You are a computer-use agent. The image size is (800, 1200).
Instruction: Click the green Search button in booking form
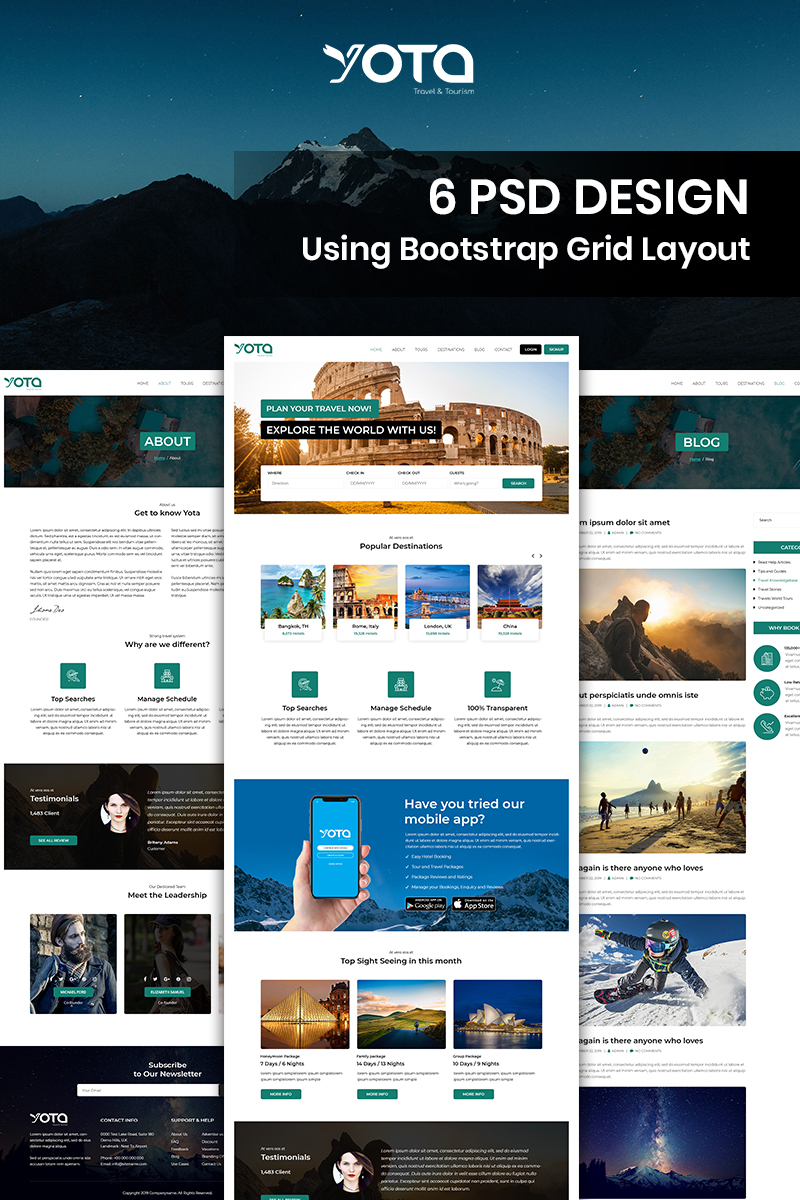(518, 483)
